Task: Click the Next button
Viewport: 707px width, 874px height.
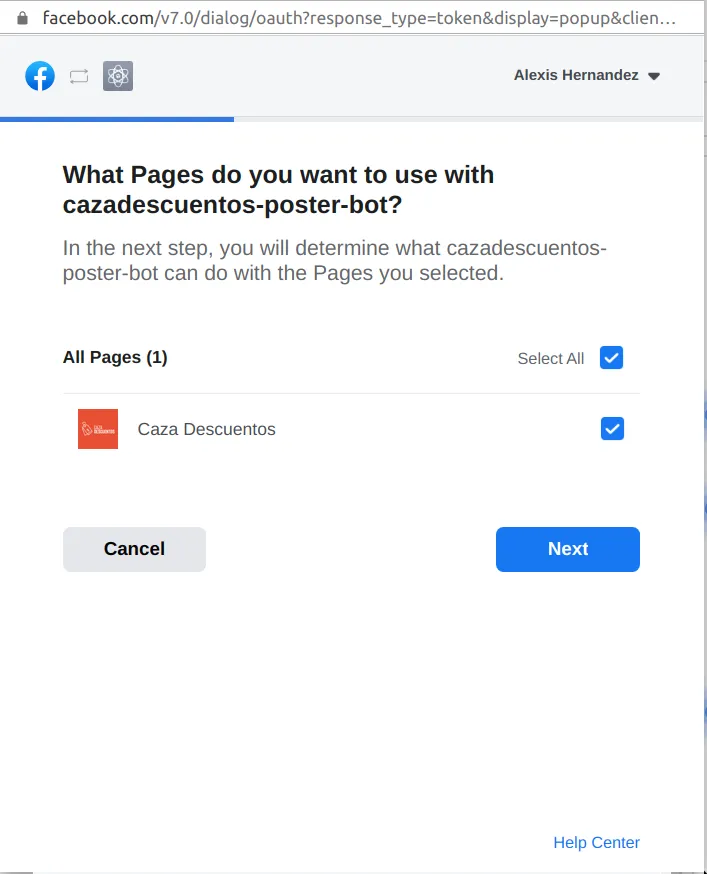Action: point(568,549)
